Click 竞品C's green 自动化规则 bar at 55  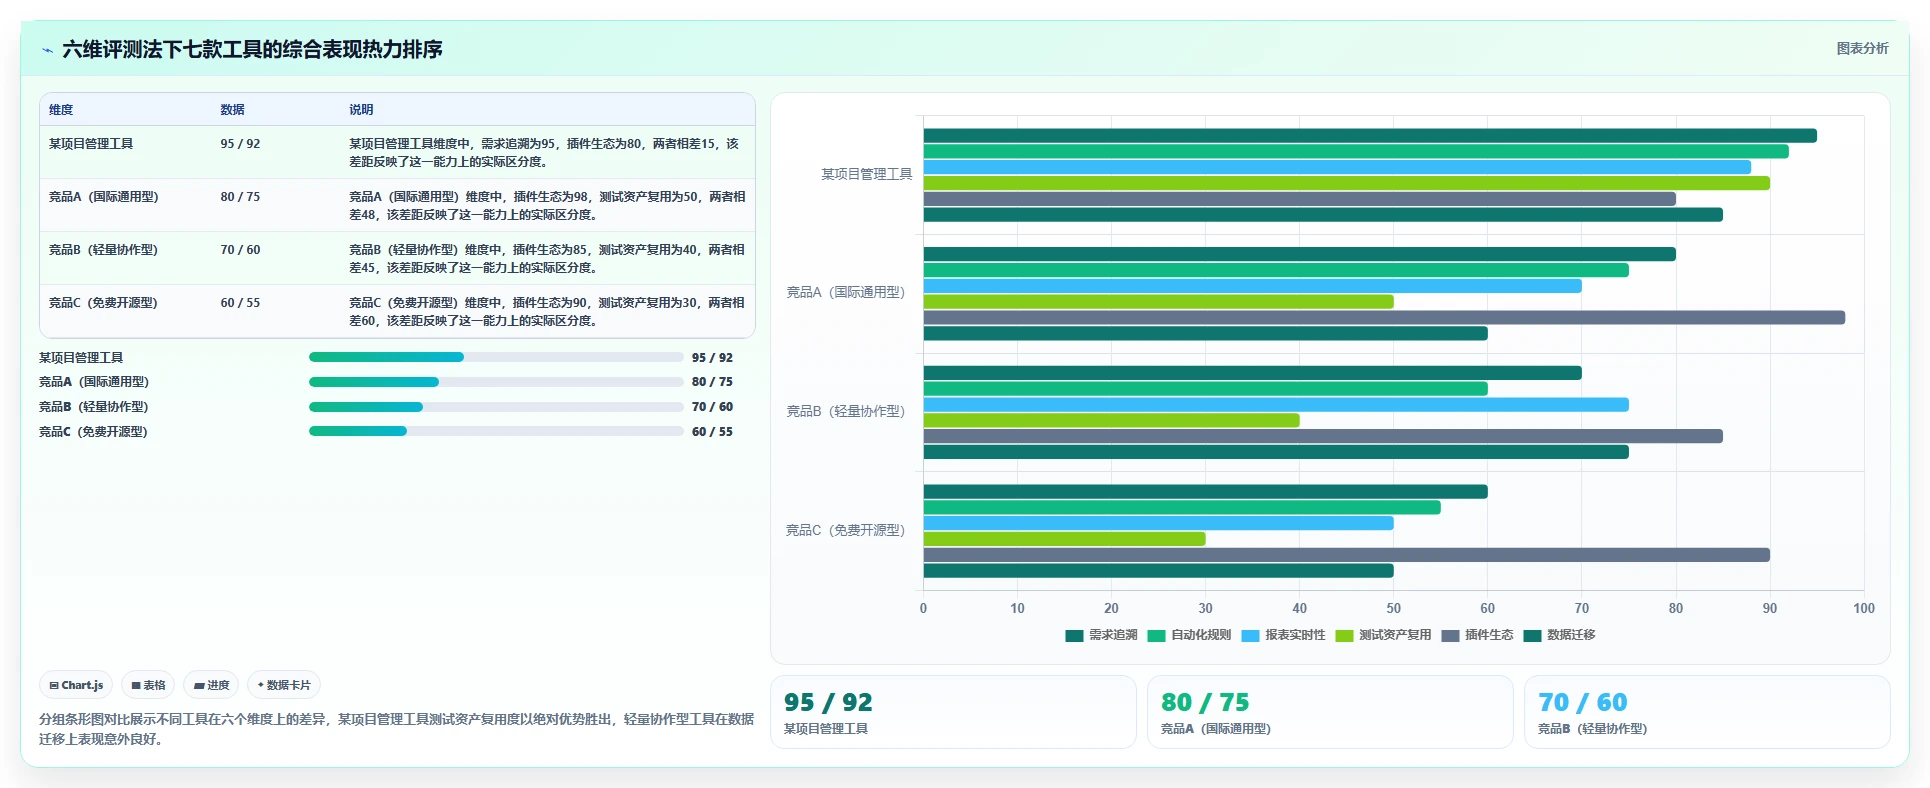click(x=1182, y=508)
